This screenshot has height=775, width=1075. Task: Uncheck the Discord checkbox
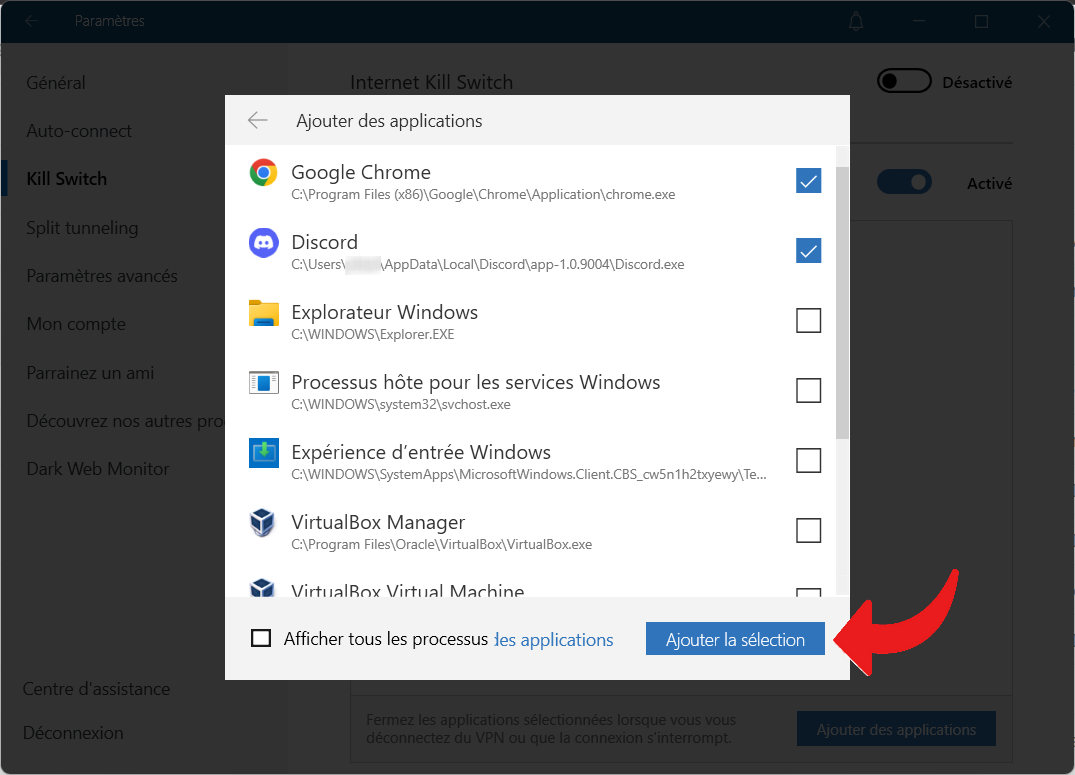point(808,251)
